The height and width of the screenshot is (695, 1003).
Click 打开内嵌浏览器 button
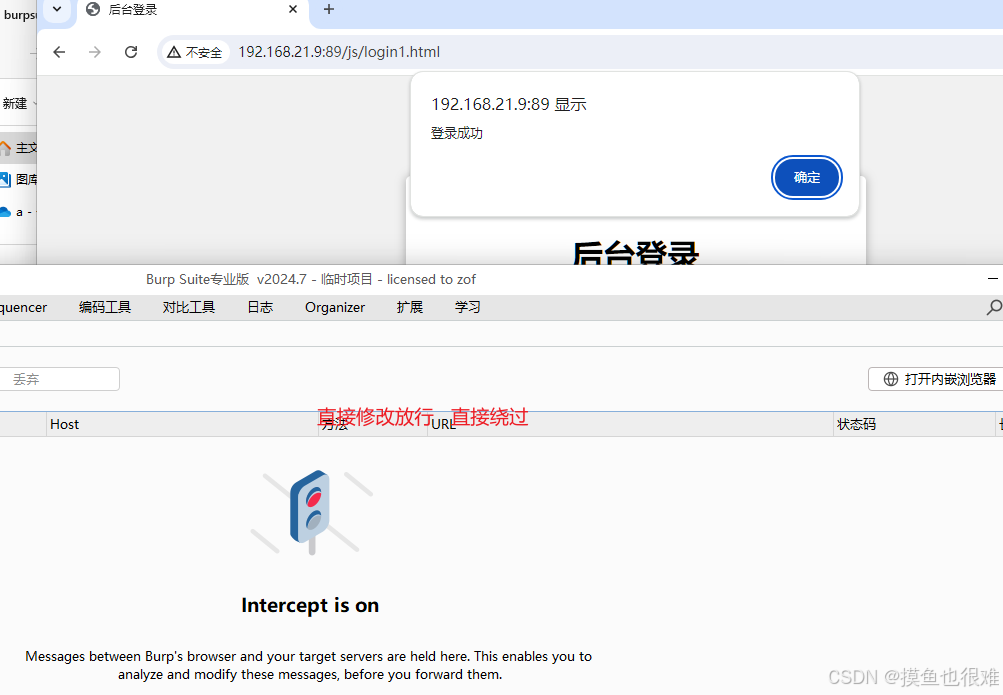[935, 379]
